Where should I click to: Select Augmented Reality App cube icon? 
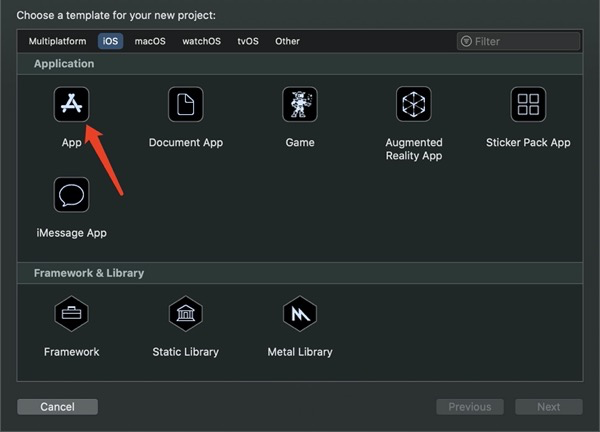(x=414, y=104)
